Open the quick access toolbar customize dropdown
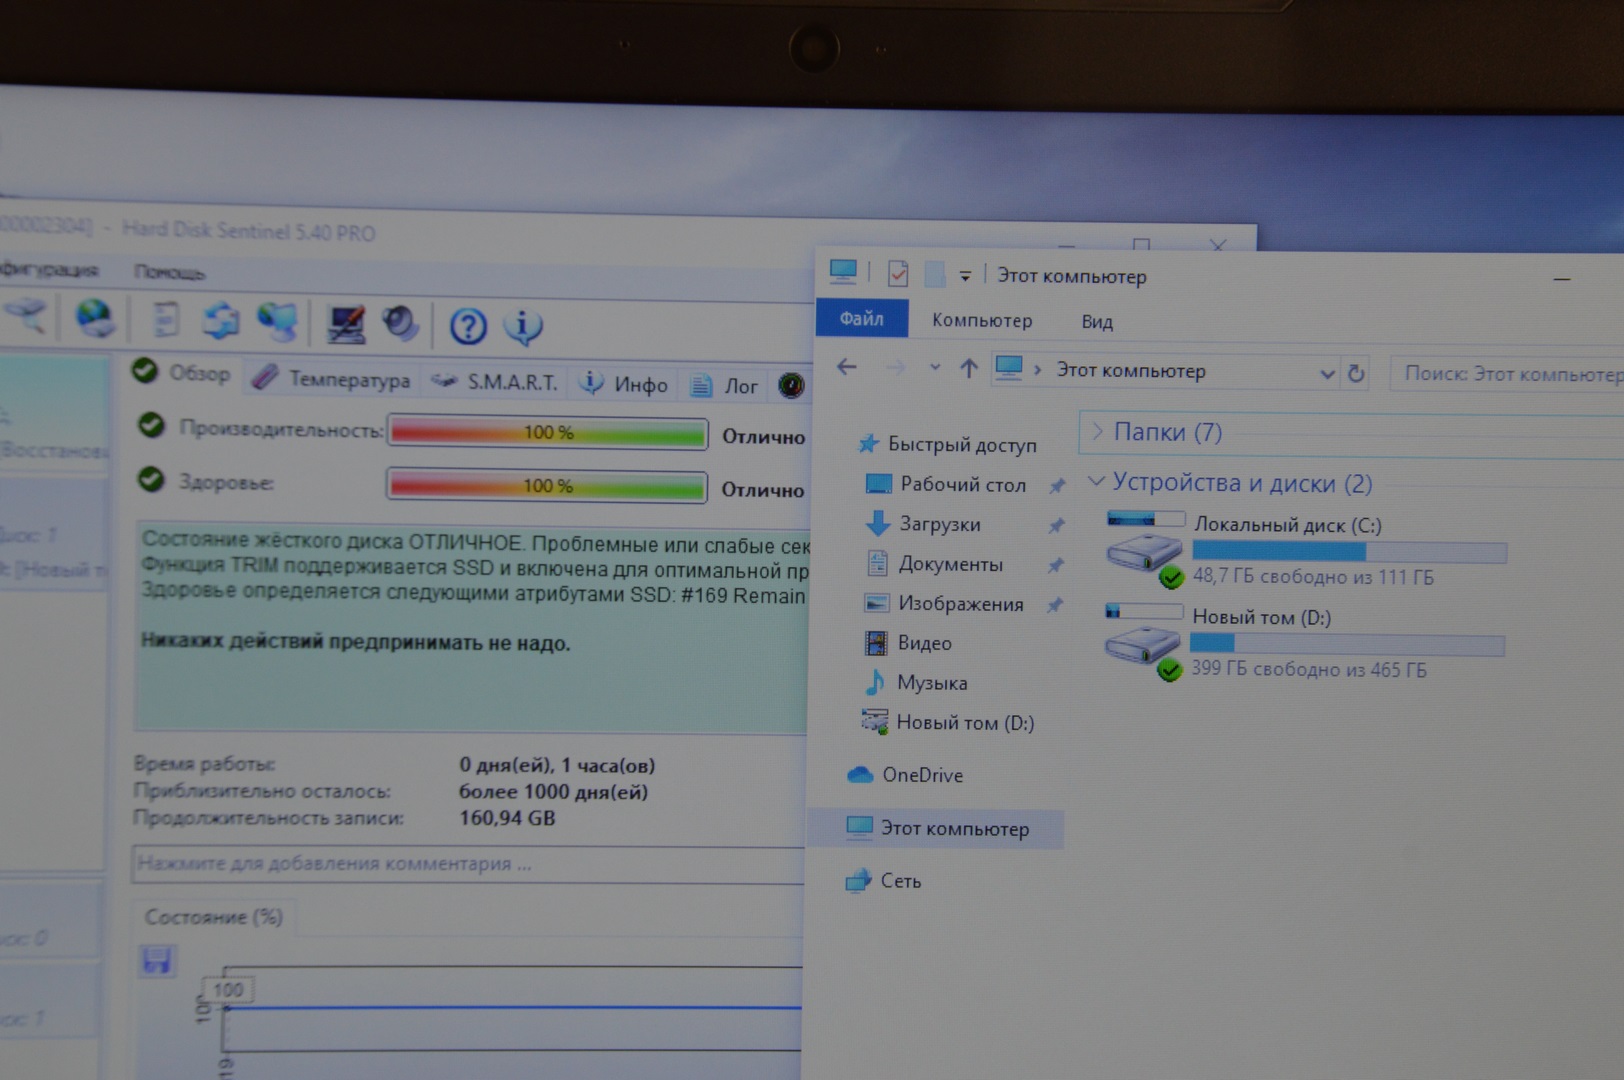Viewport: 1624px width, 1080px height. tap(965, 276)
